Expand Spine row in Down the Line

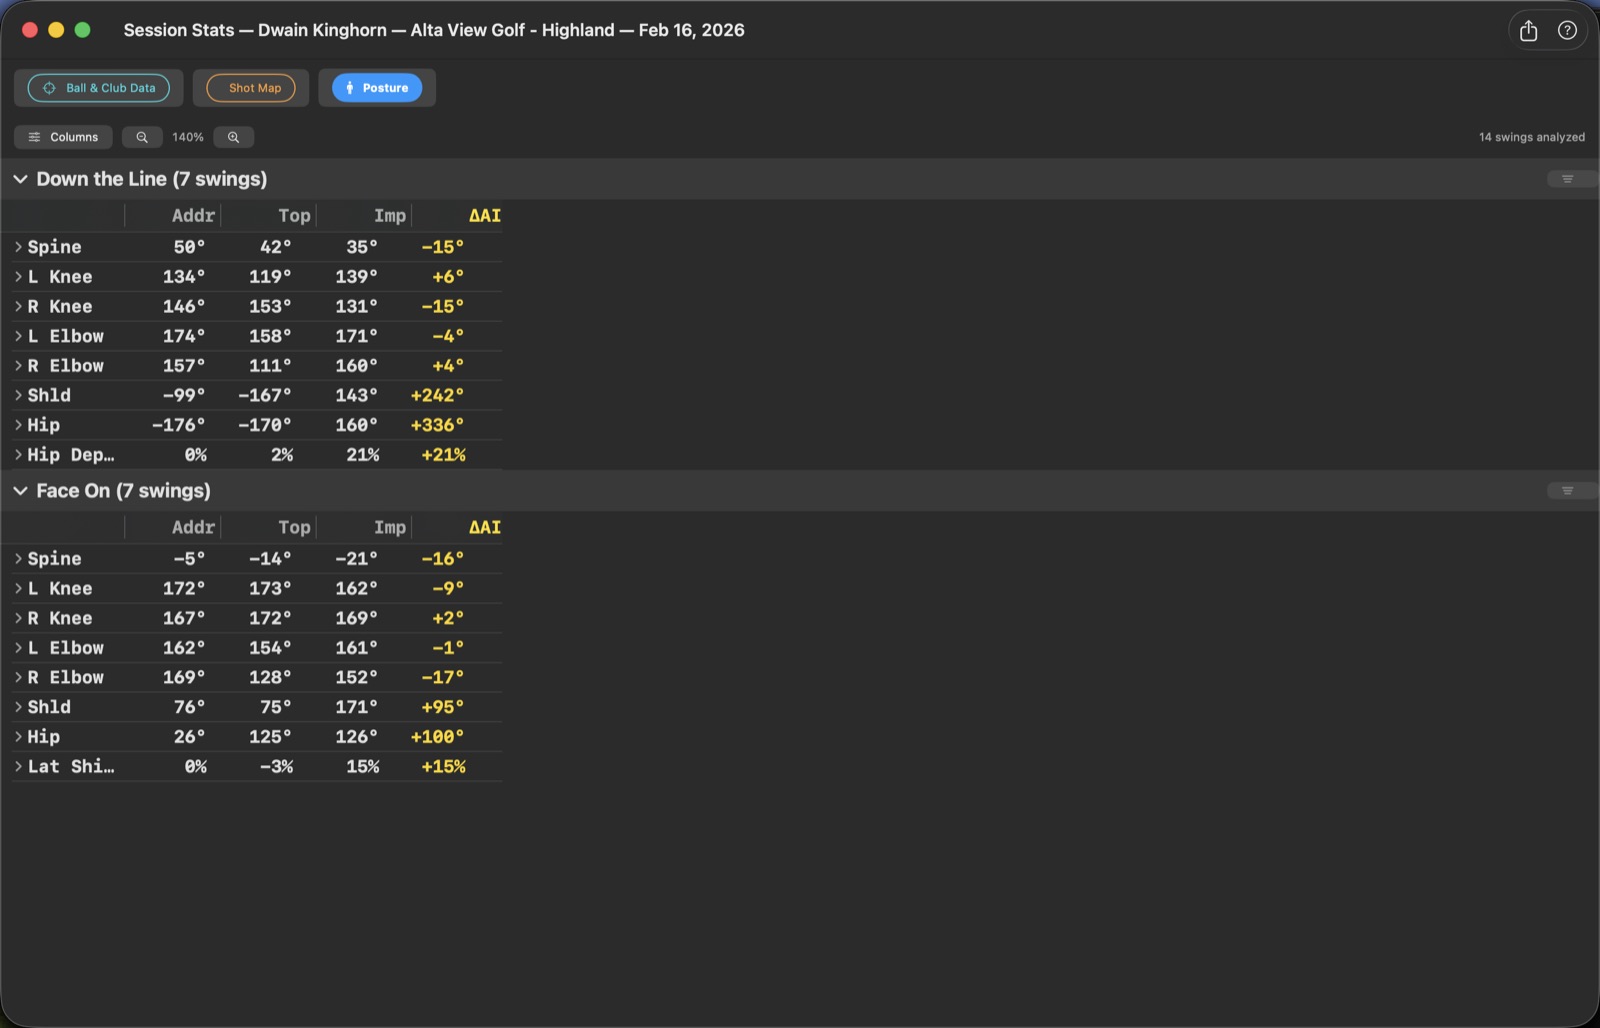tap(18, 247)
